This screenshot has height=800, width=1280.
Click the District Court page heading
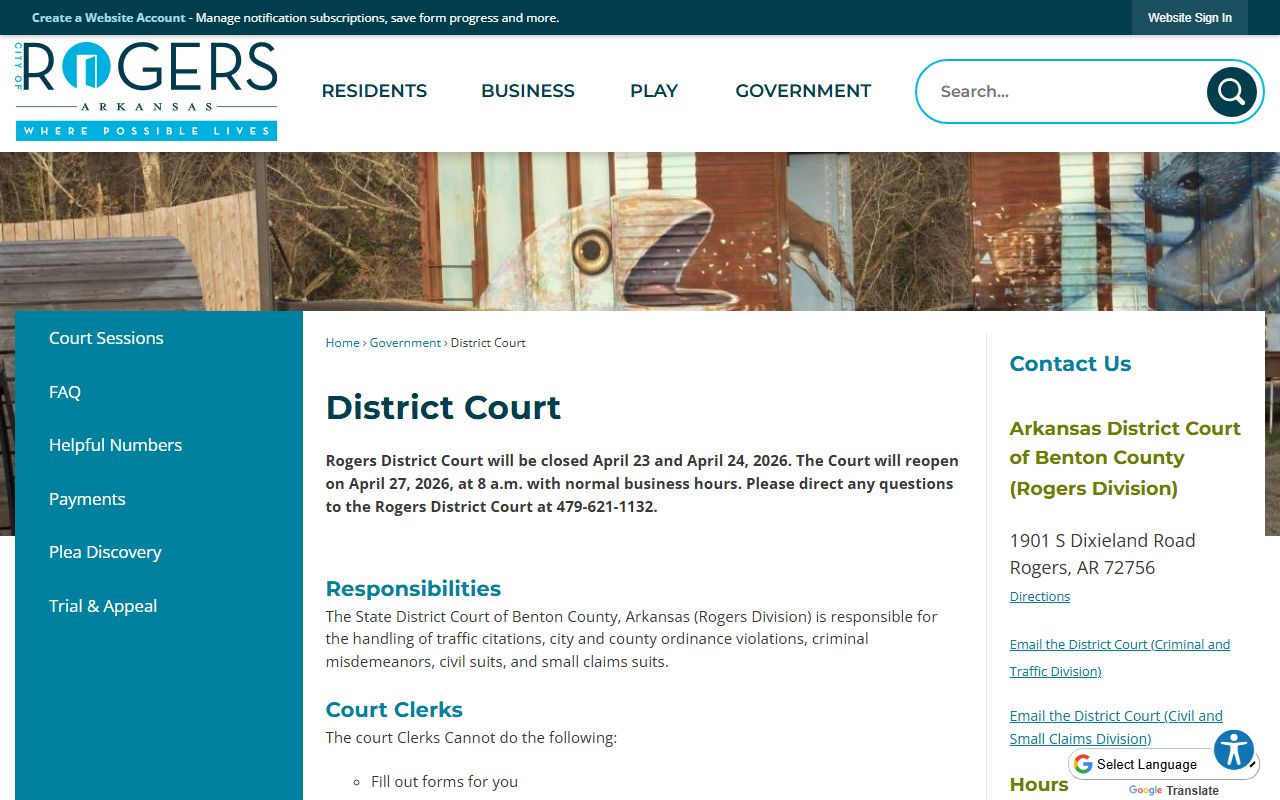point(443,407)
